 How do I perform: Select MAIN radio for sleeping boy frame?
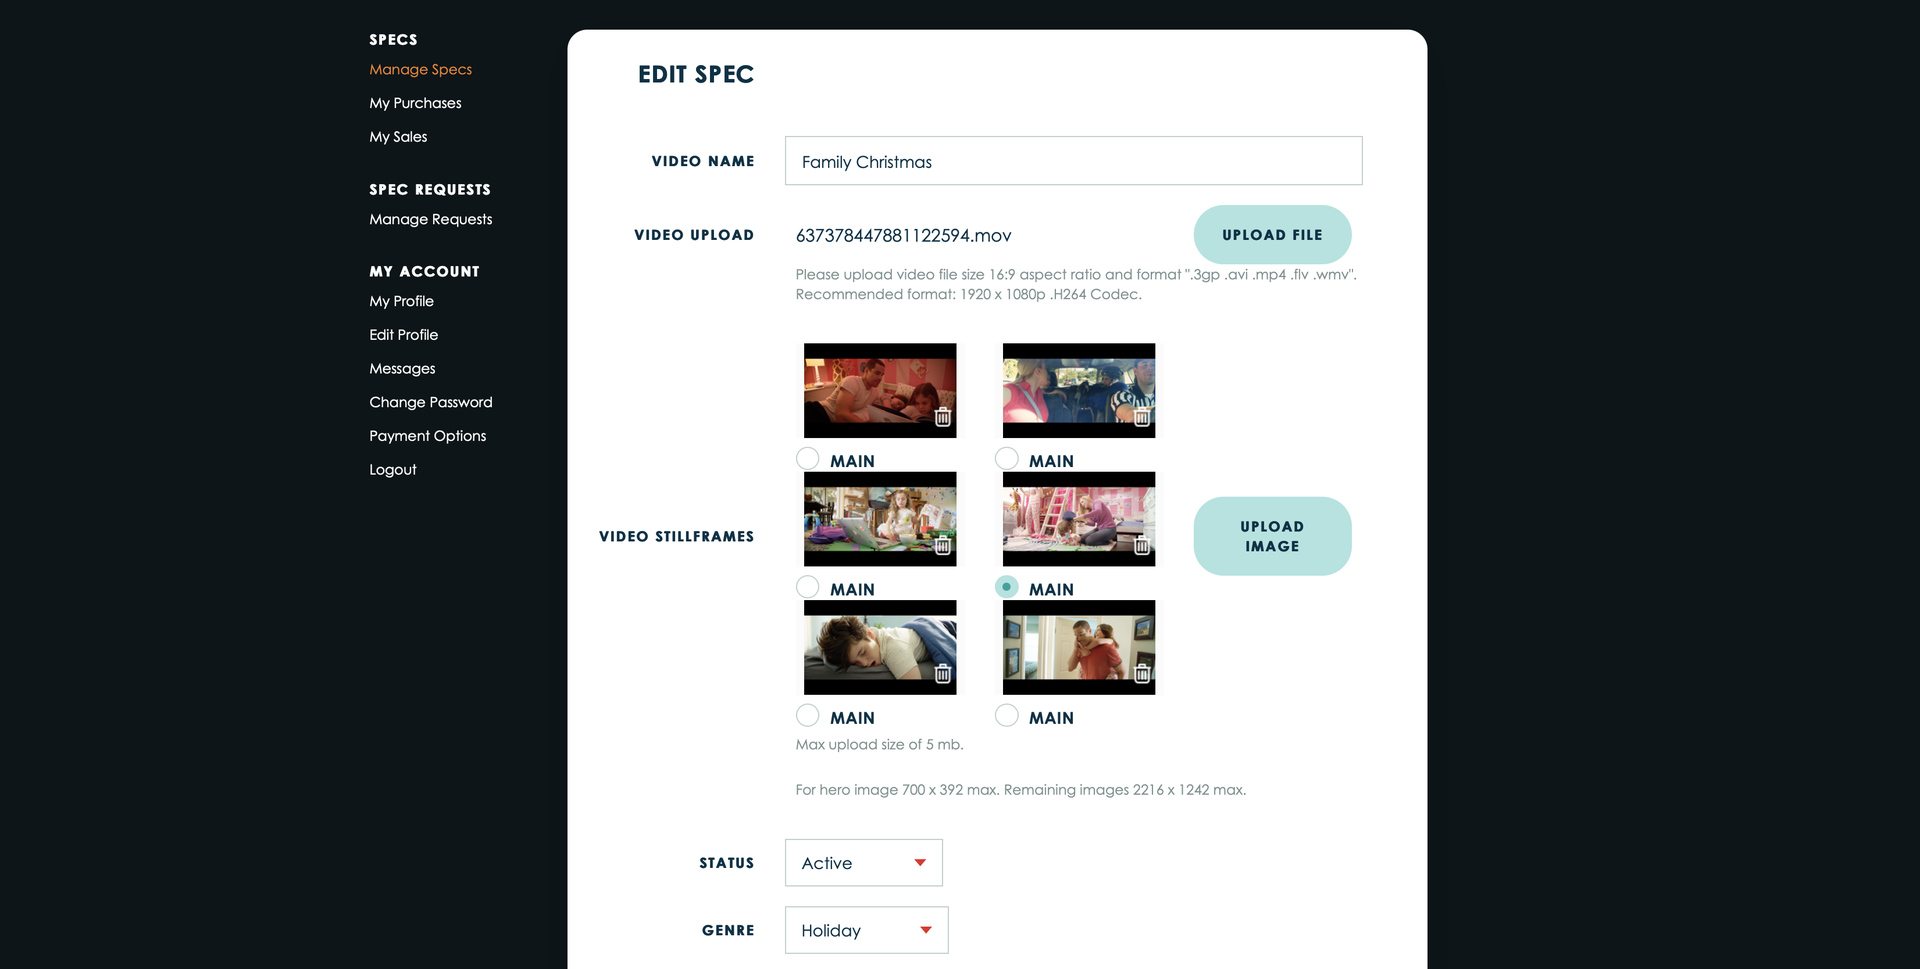pyautogui.click(x=808, y=716)
